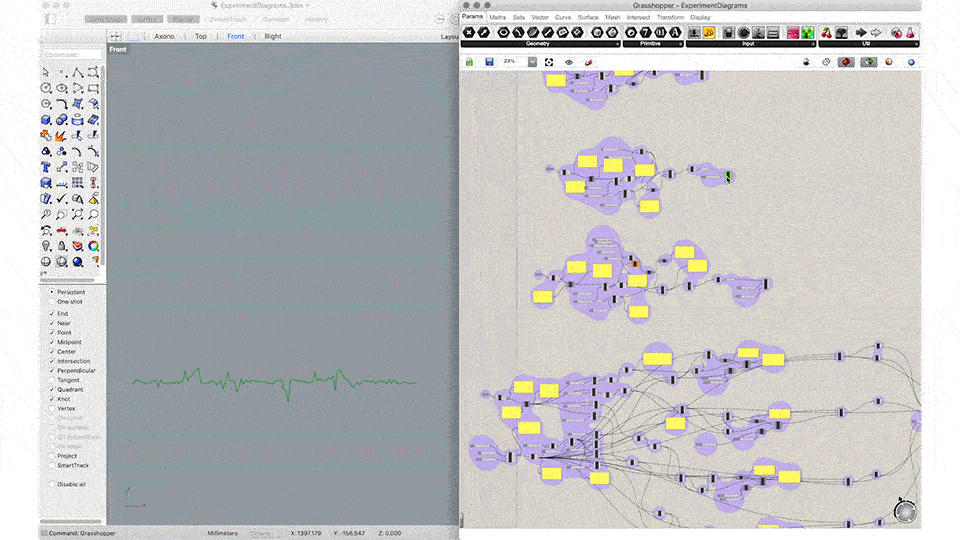Click the light bulb visibility icon
Viewport: 960px width, 540px height.
click(46, 246)
